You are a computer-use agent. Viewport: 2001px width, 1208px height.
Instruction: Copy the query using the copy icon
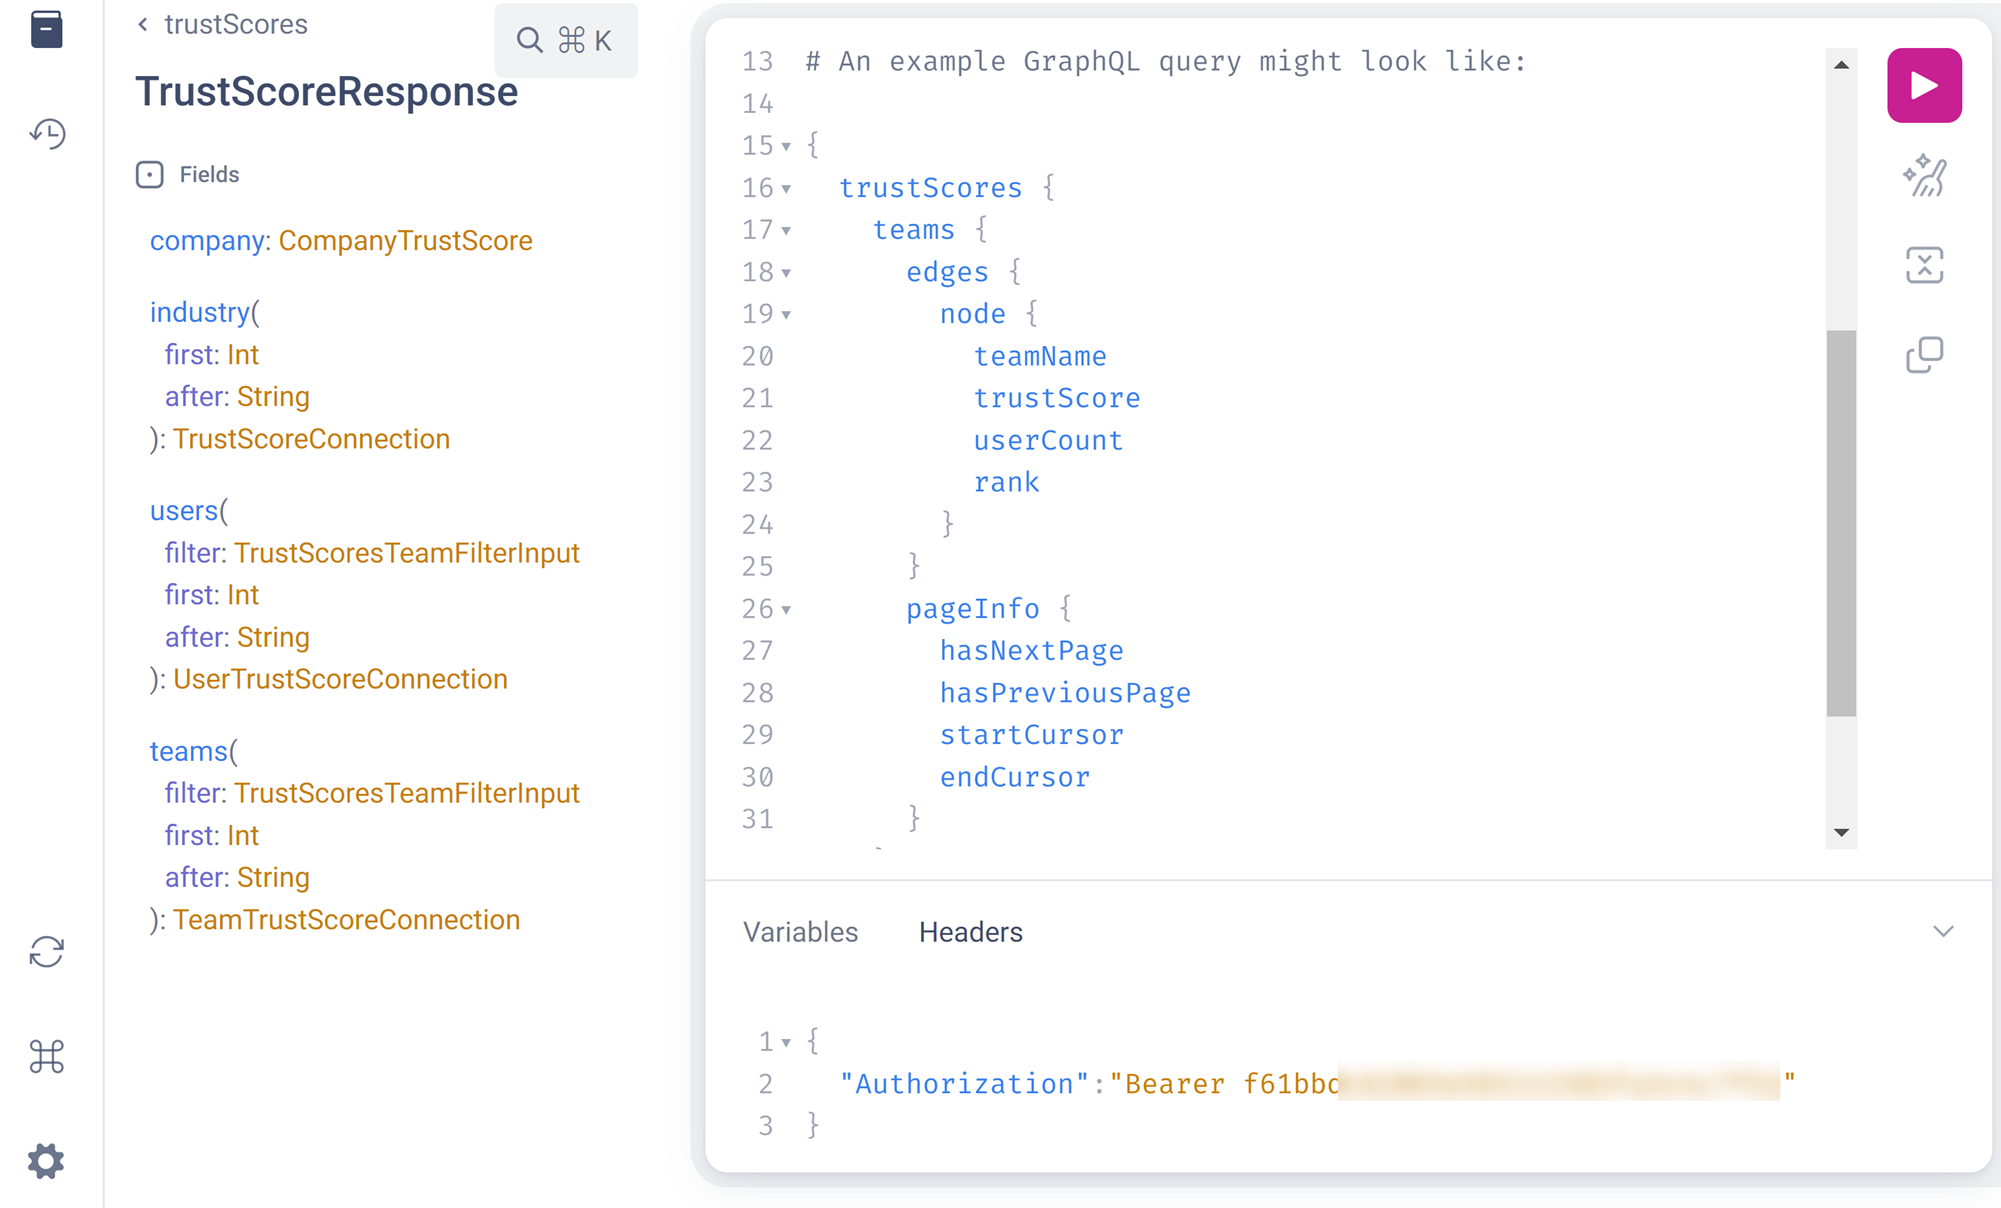pyautogui.click(x=1924, y=355)
